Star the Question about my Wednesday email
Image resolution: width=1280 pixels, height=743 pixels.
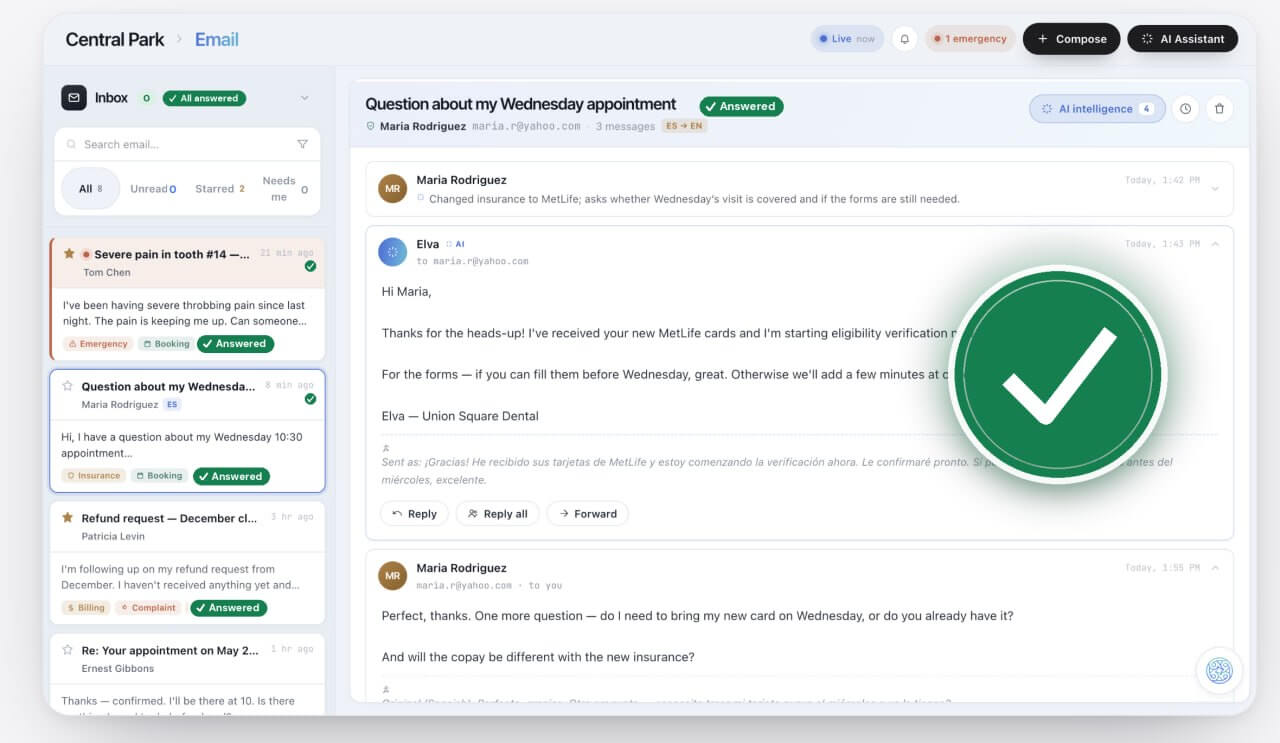pyautogui.click(x=68, y=386)
